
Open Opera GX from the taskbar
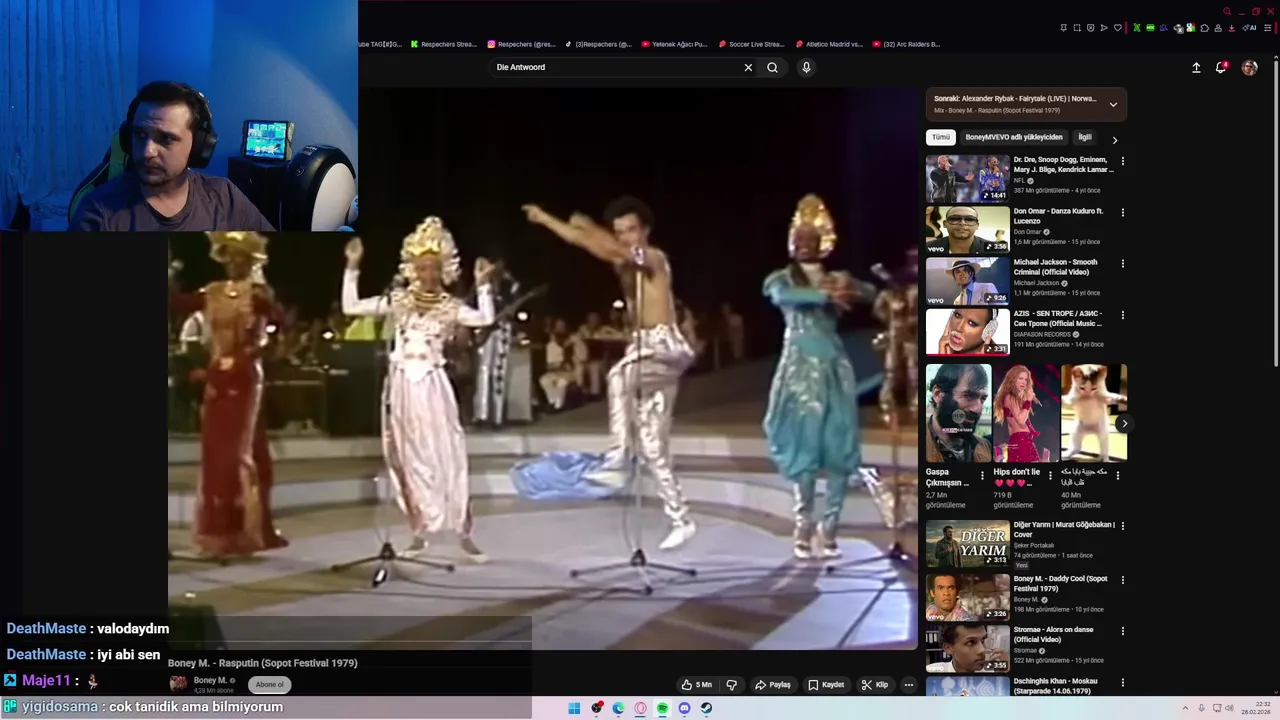640,708
